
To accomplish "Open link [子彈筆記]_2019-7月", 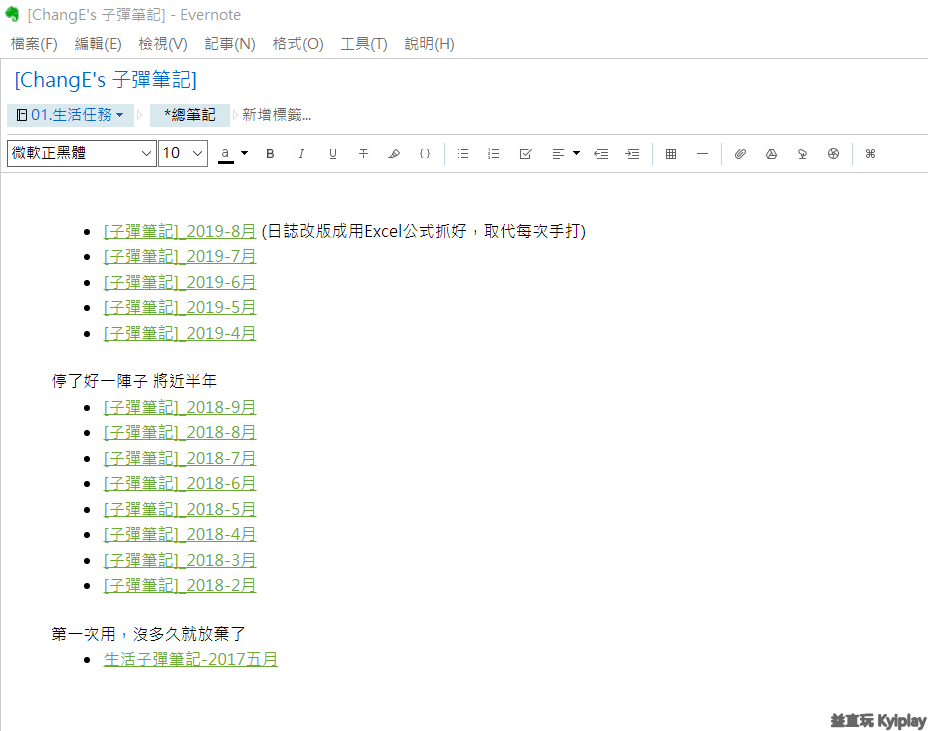I will (179, 256).
